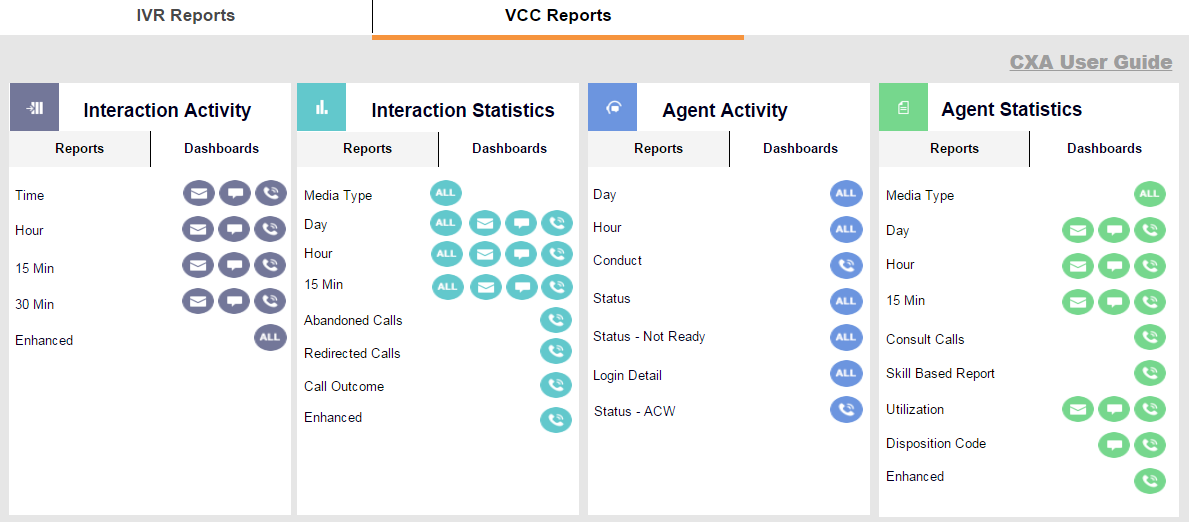Image resolution: width=1190 pixels, height=522 pixels.
Task: Show Dashboards tab under Agent Statistics
Action: [1104, 149]
